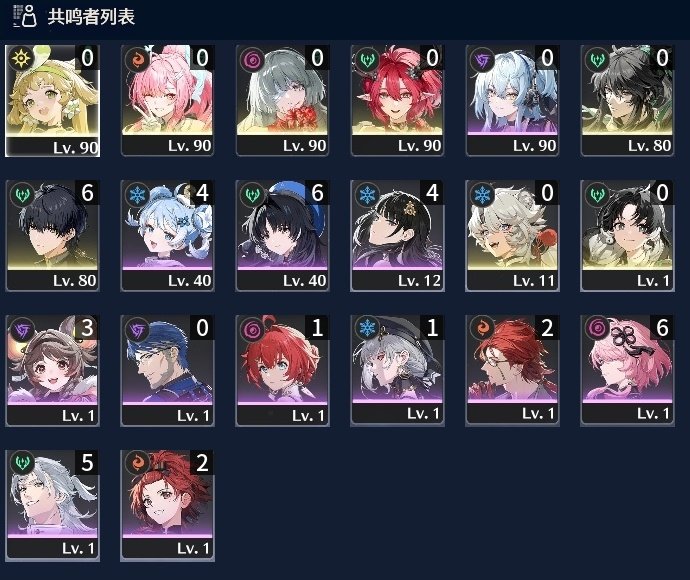Select the dark-haired Lv. 80 card with 0 sequence

click(x=628, y=100)
